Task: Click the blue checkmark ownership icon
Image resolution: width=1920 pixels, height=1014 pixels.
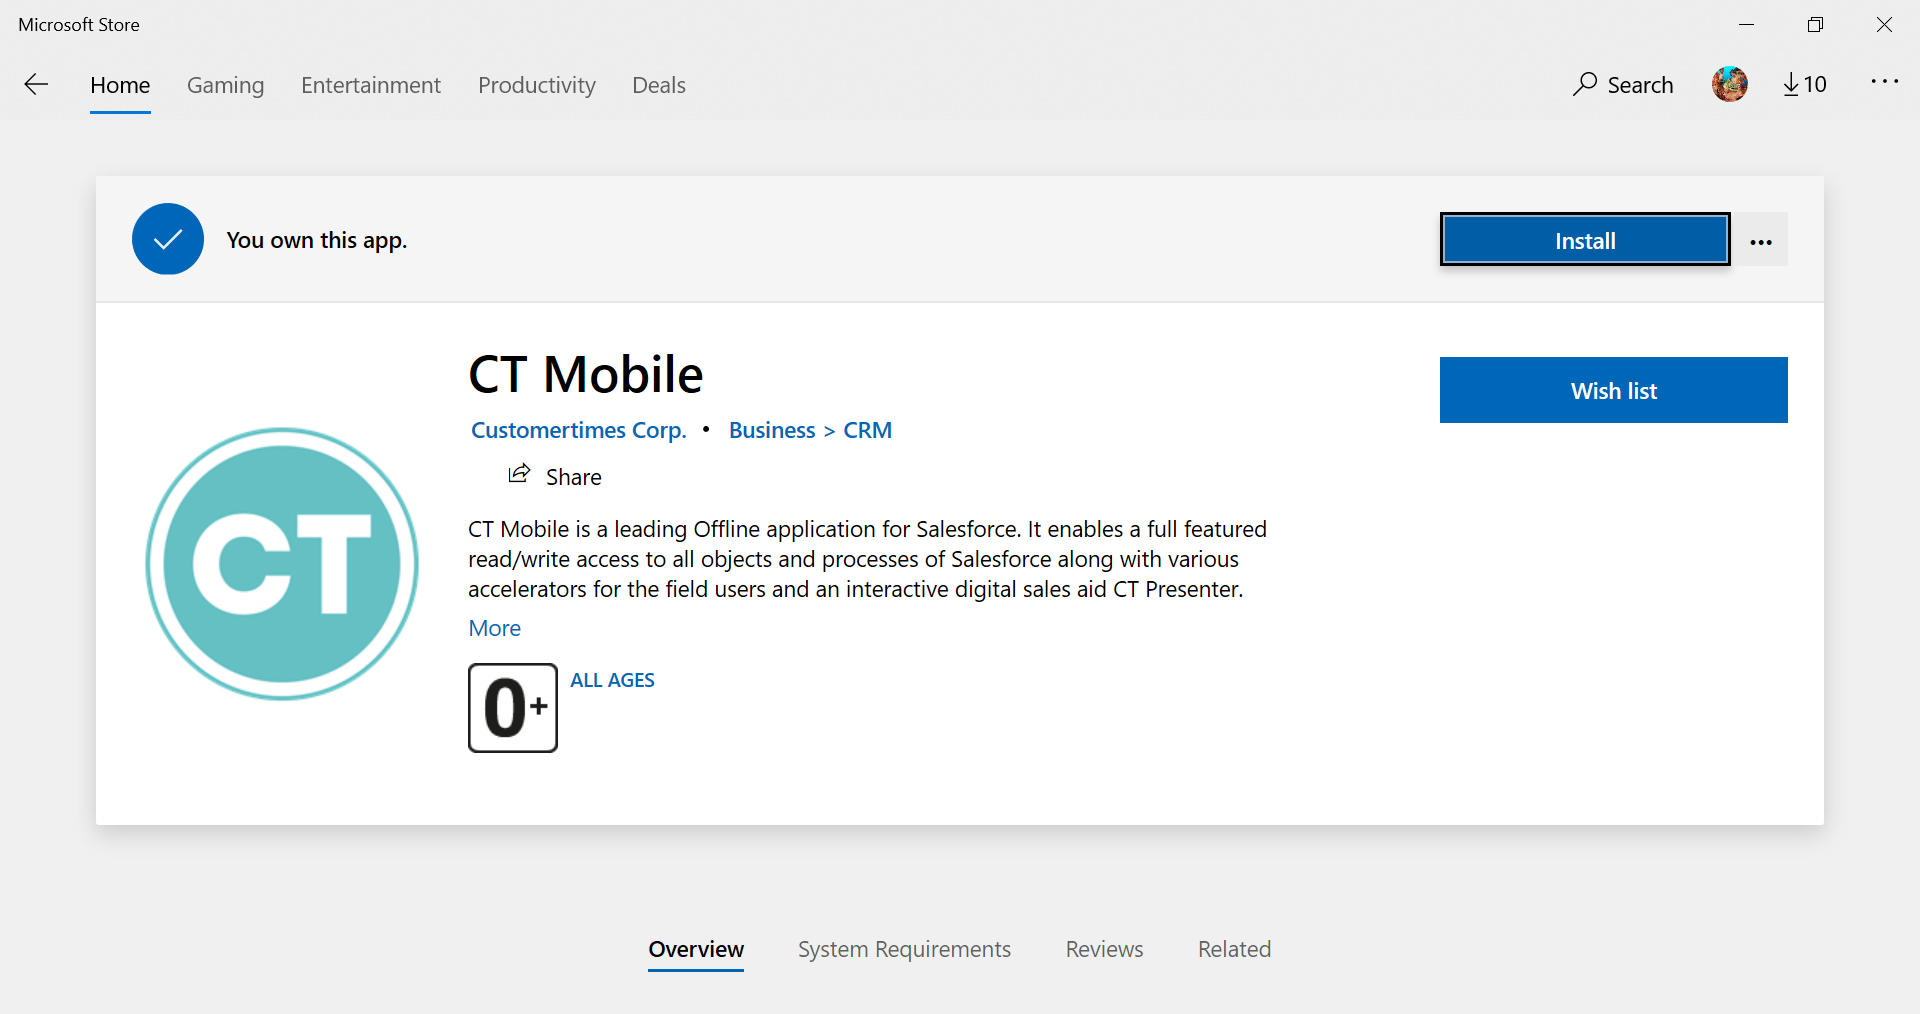Action: [x=168, y=239]
